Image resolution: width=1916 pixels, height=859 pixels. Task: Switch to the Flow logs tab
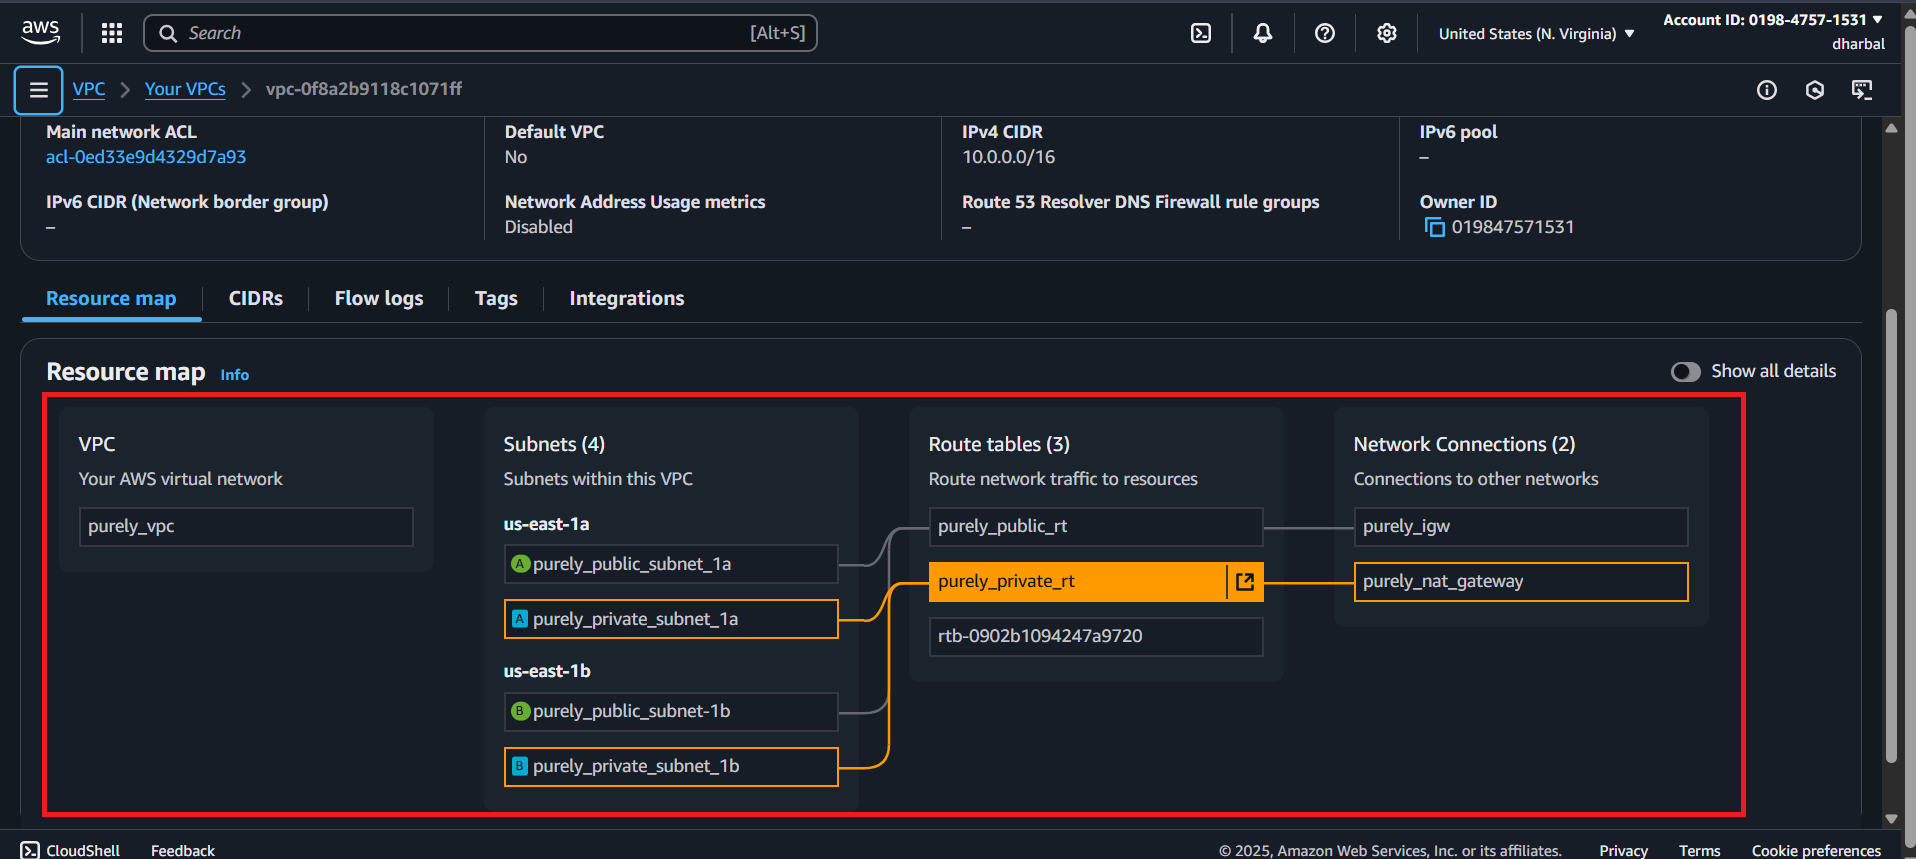[379, 298]
